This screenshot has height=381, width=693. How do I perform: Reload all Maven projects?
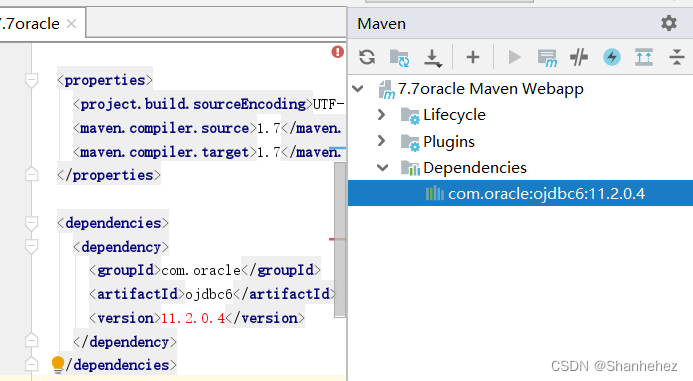pos(367,57)
